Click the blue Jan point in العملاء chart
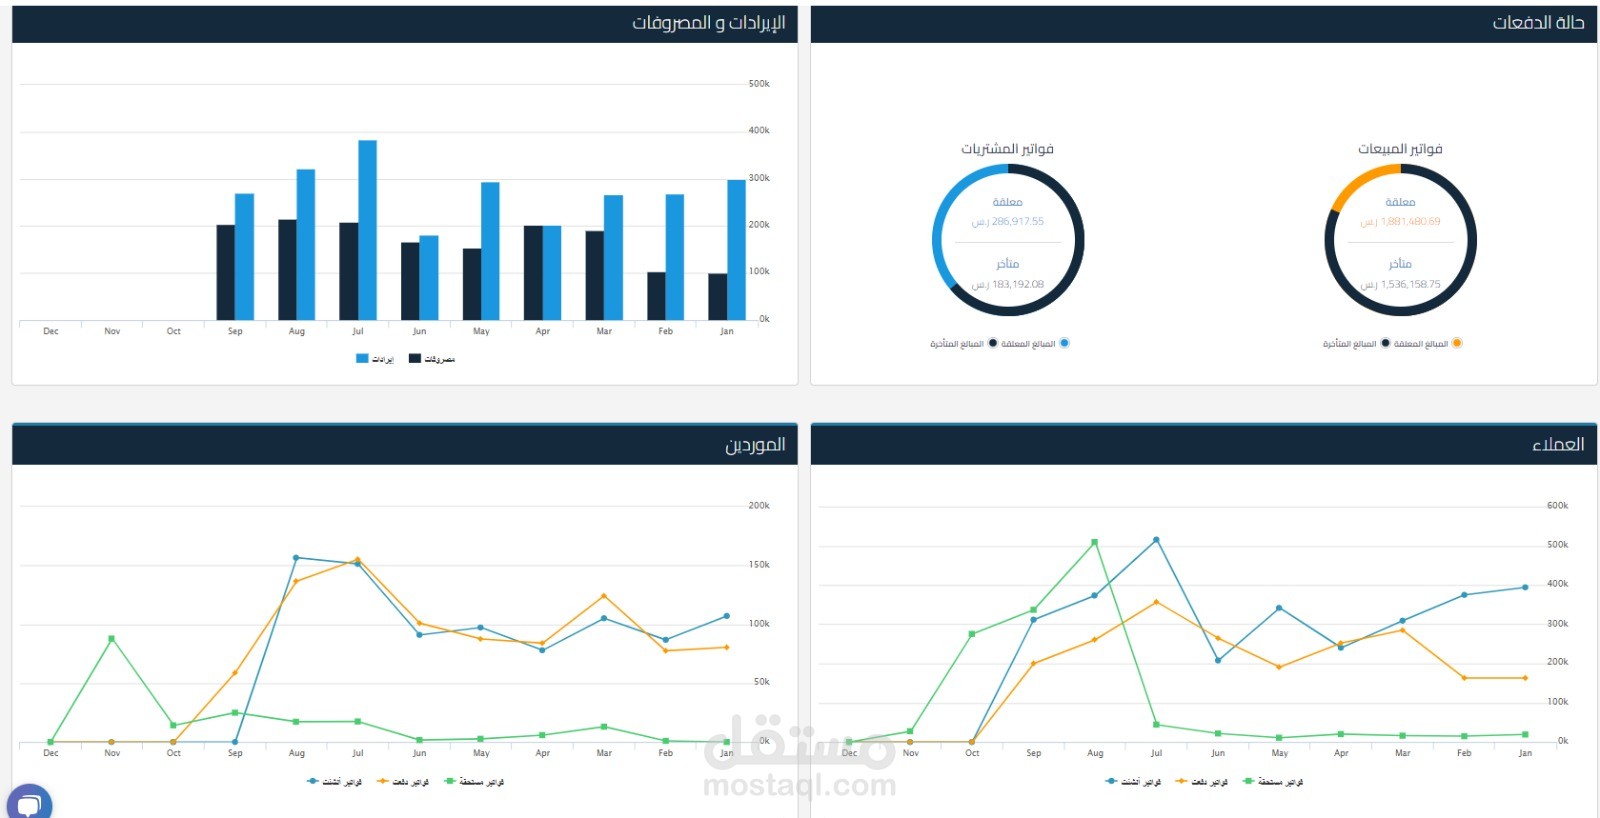This screenshot has width=1600, height=818. (x=1525, y=588)
